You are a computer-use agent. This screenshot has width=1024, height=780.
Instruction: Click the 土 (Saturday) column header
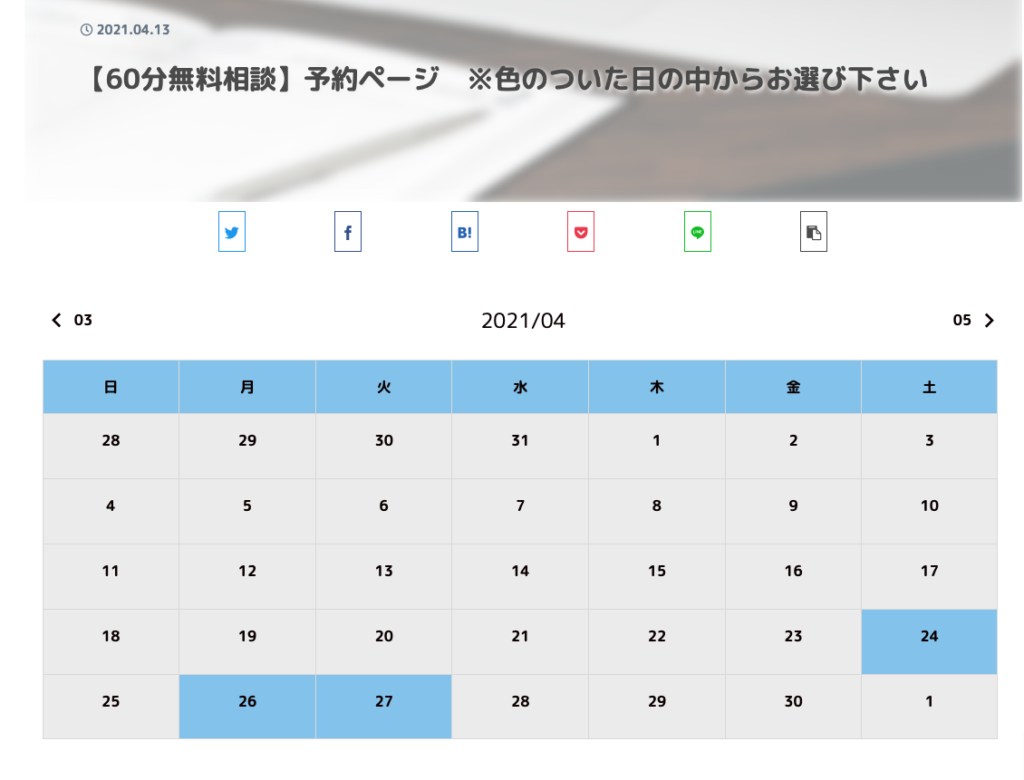coord(929,387)
